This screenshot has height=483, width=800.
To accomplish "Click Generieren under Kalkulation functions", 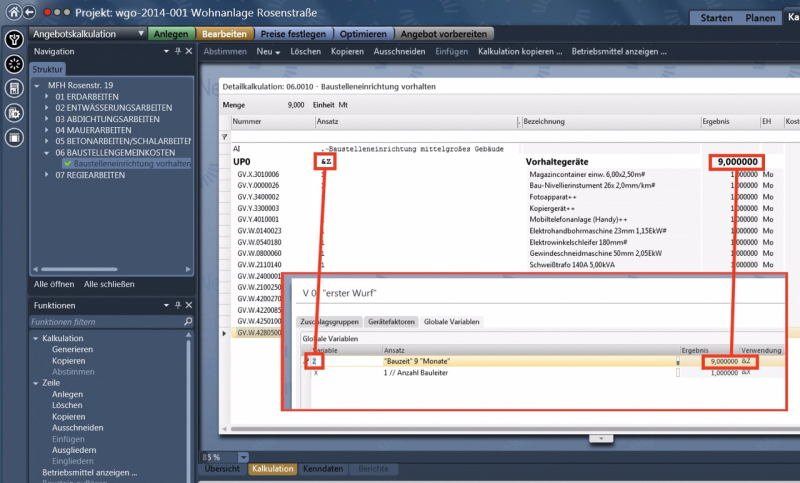I will pyautogui.click(x=72, y=349).
